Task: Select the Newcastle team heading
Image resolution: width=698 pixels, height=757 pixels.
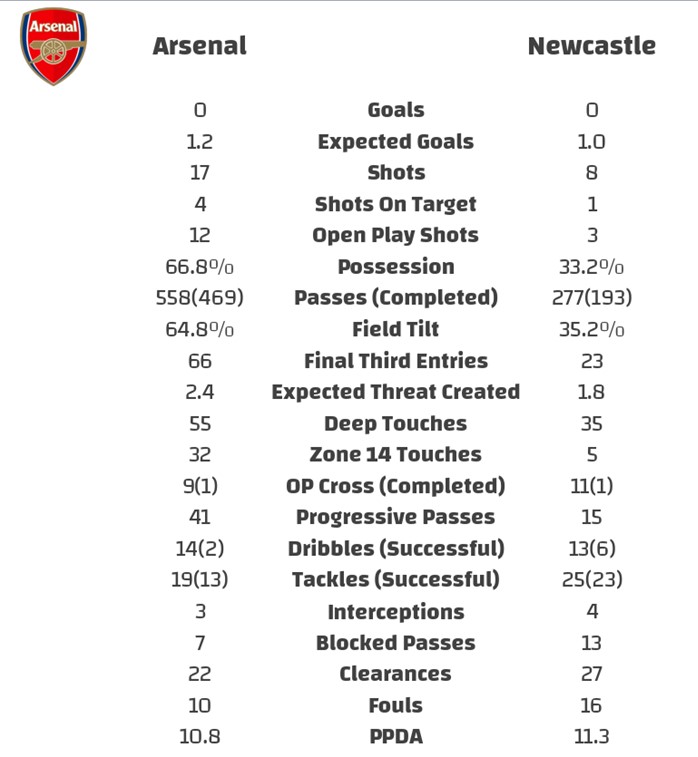Action: [x=592, y=46]
